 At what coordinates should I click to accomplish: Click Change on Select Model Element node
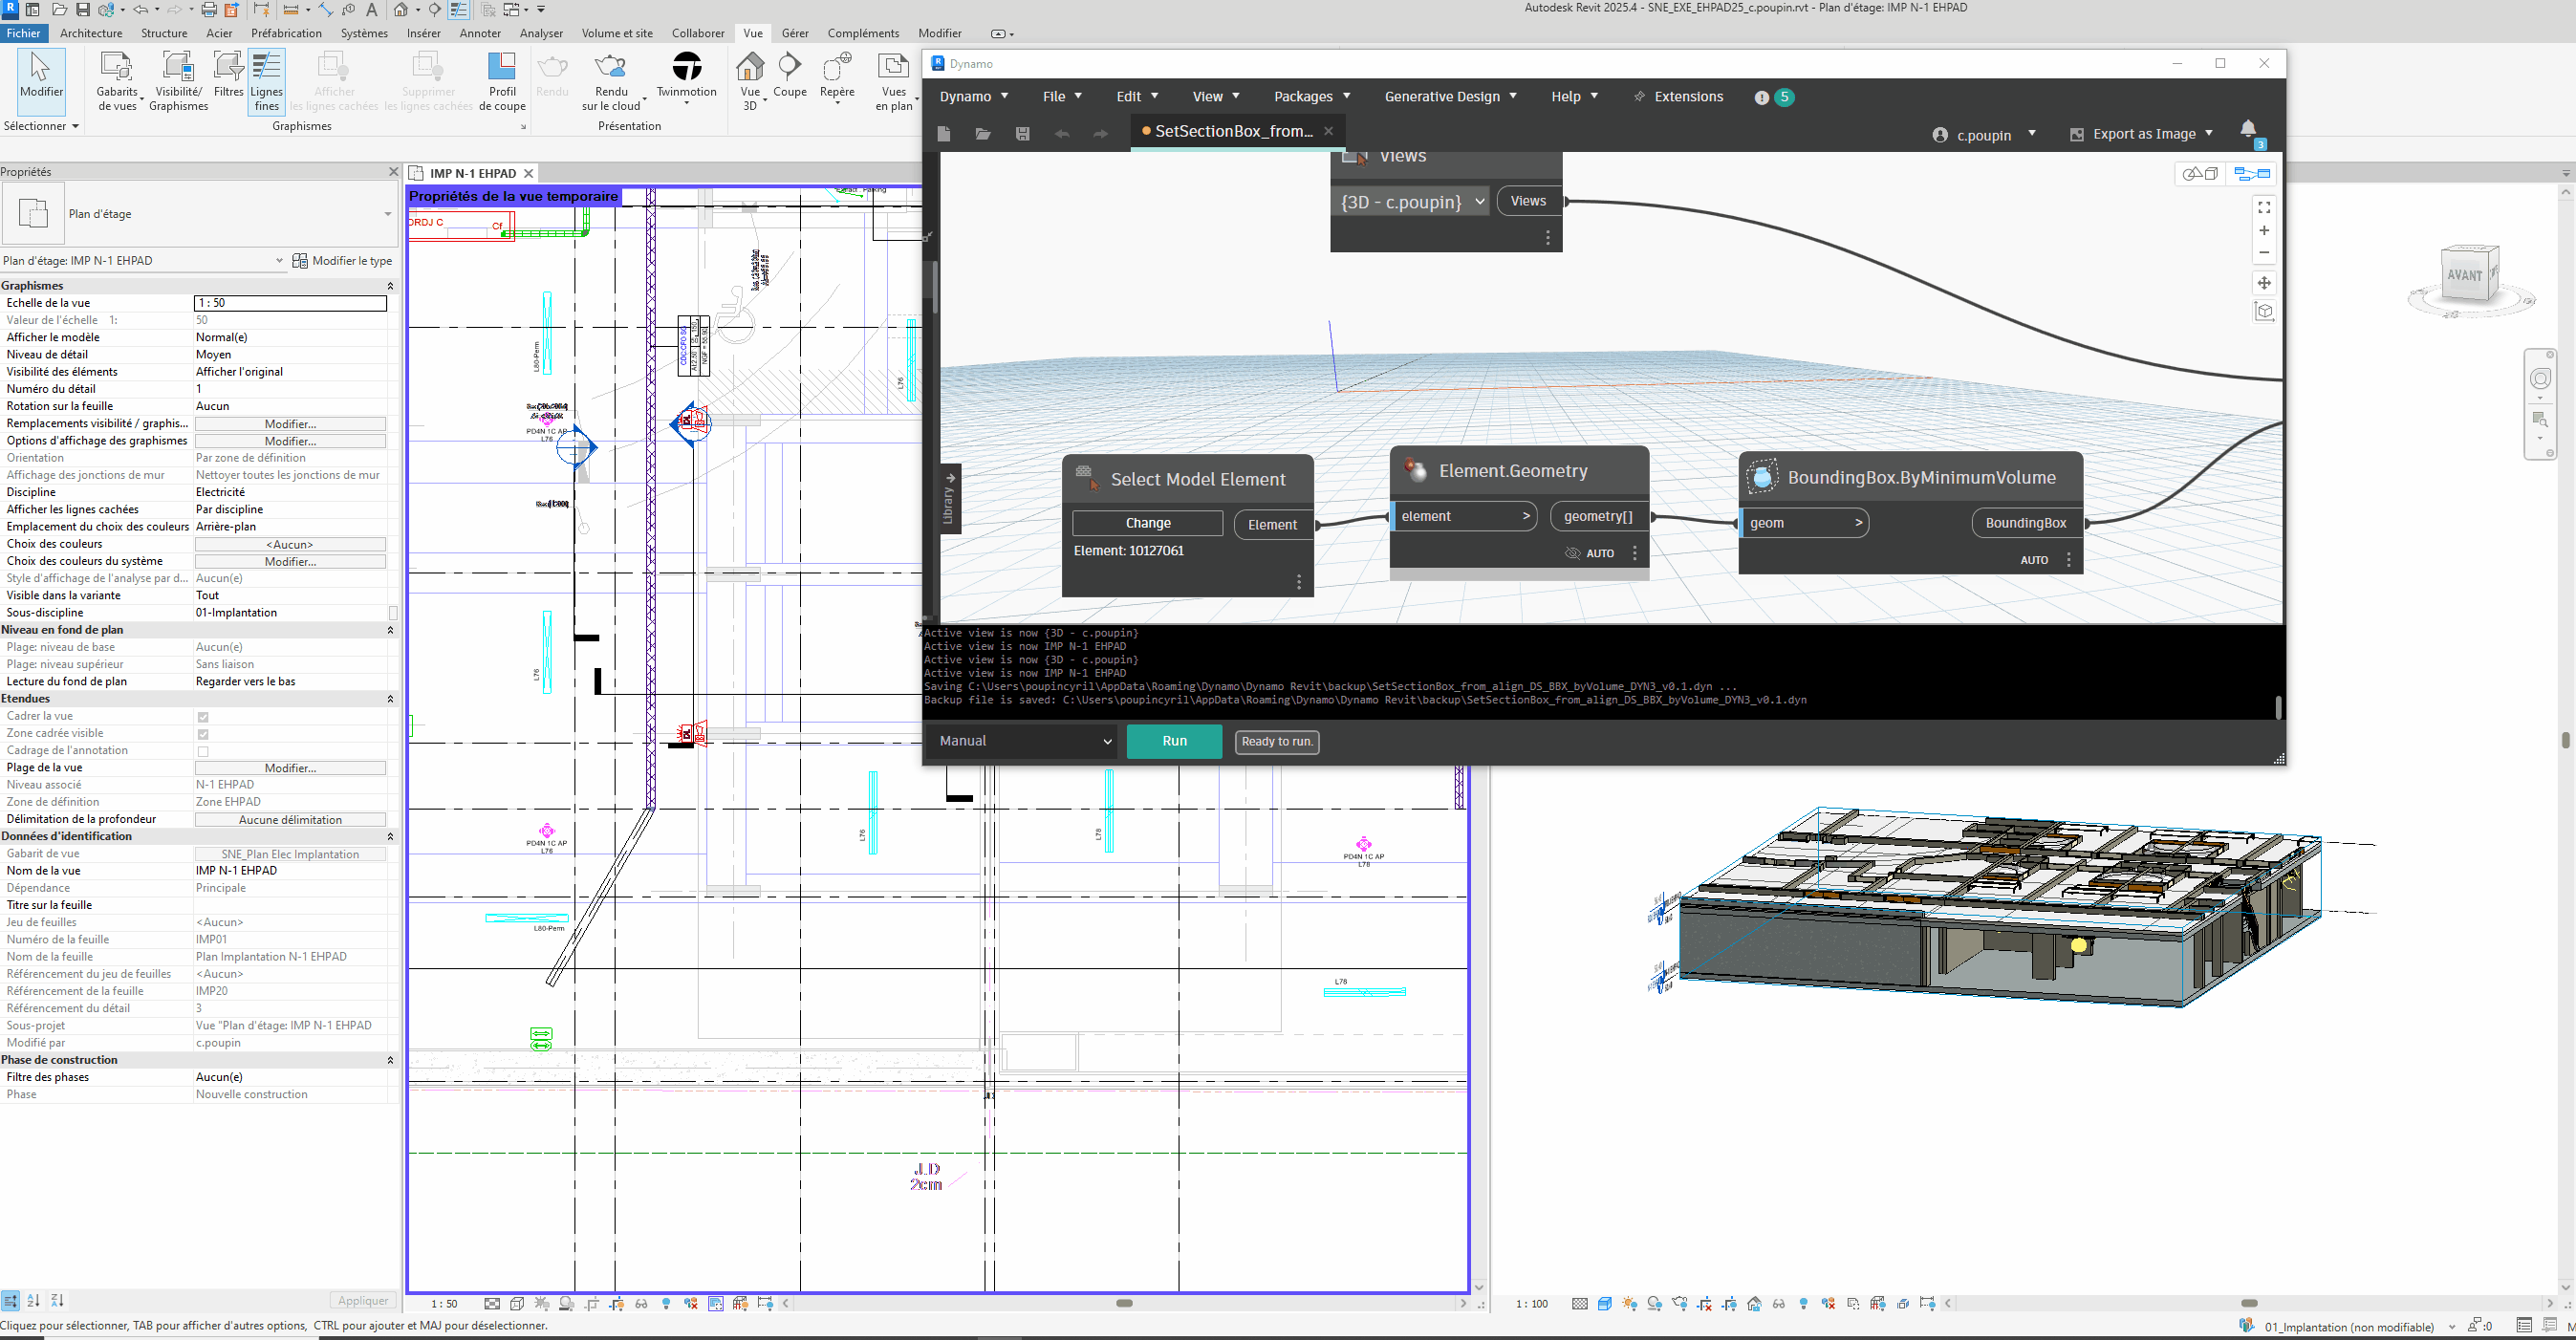pos(1147,523)
